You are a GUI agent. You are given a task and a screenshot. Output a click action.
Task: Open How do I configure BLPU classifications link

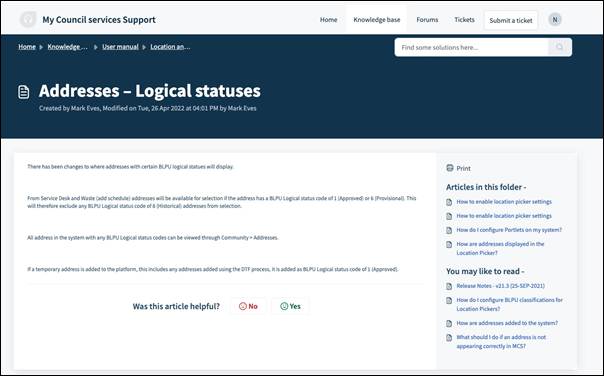coord(509,304)
